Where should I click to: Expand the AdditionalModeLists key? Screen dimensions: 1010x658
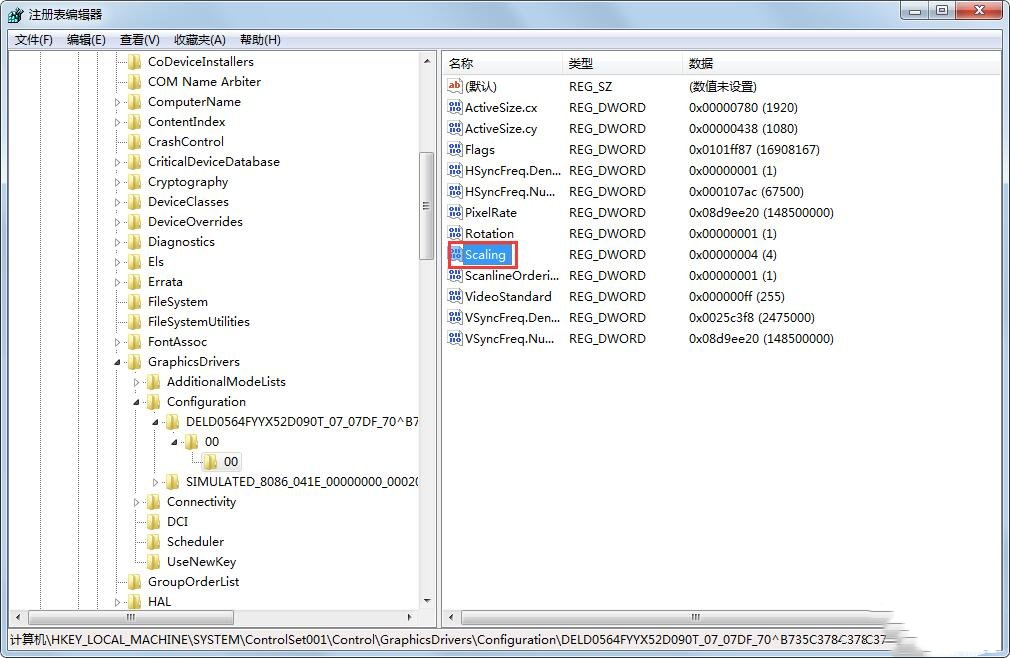[x=137, y=382]
